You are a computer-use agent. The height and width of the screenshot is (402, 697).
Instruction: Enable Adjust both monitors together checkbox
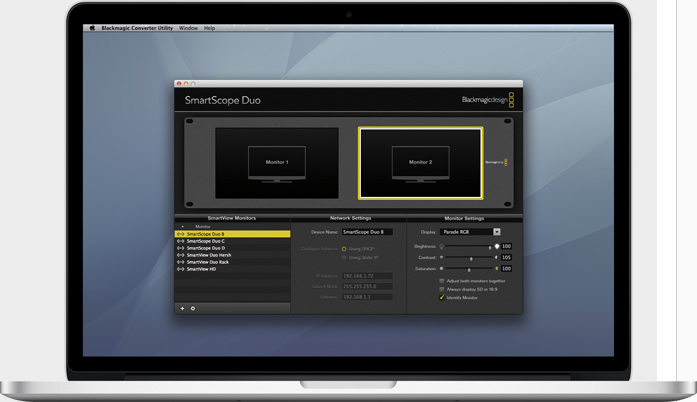tap(442, 281)
